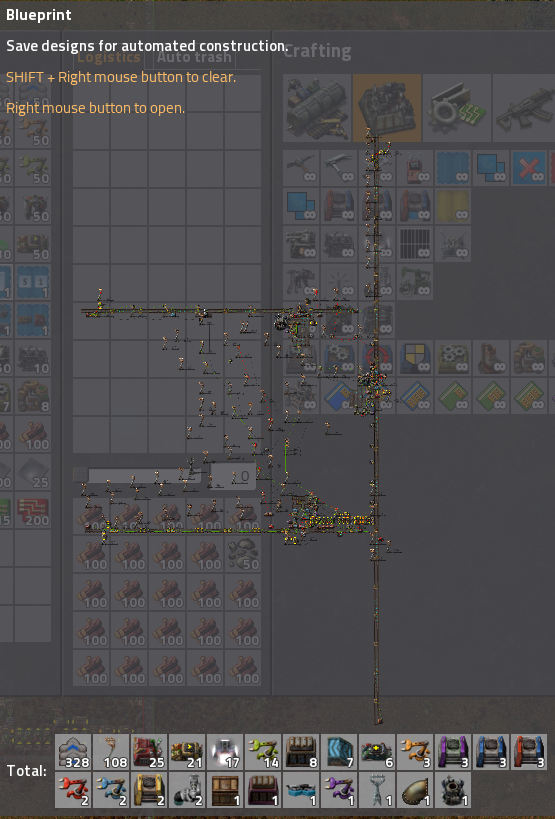Click the stone stack showing 50

243,555
